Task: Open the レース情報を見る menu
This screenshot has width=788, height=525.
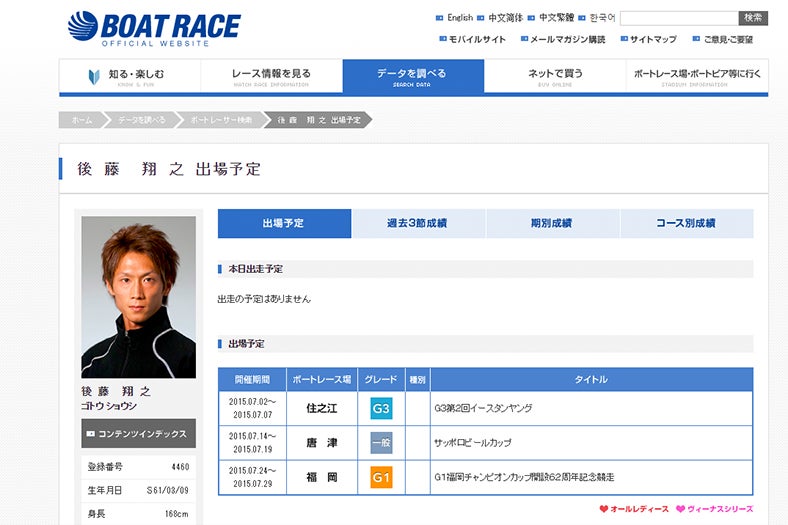Action: pos(271,76)
